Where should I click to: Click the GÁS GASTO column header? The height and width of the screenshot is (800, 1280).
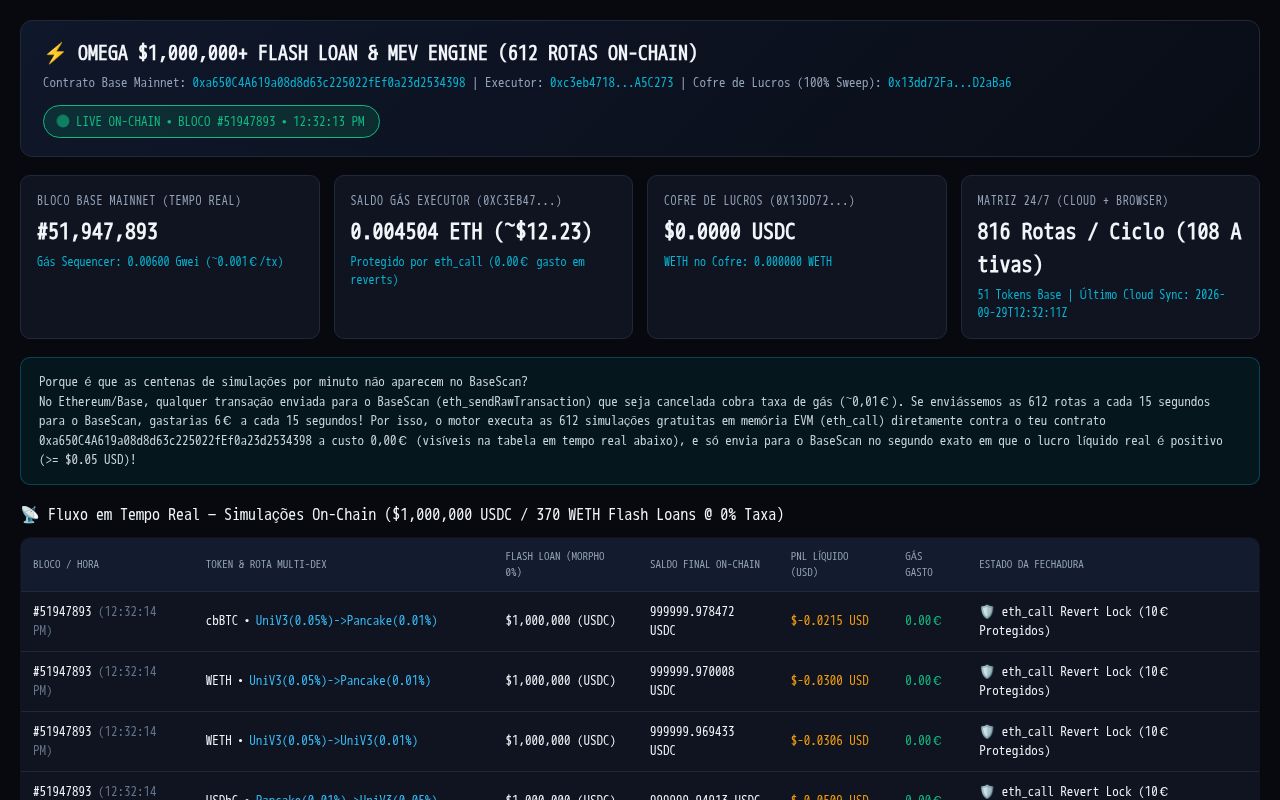pos(919,564)
